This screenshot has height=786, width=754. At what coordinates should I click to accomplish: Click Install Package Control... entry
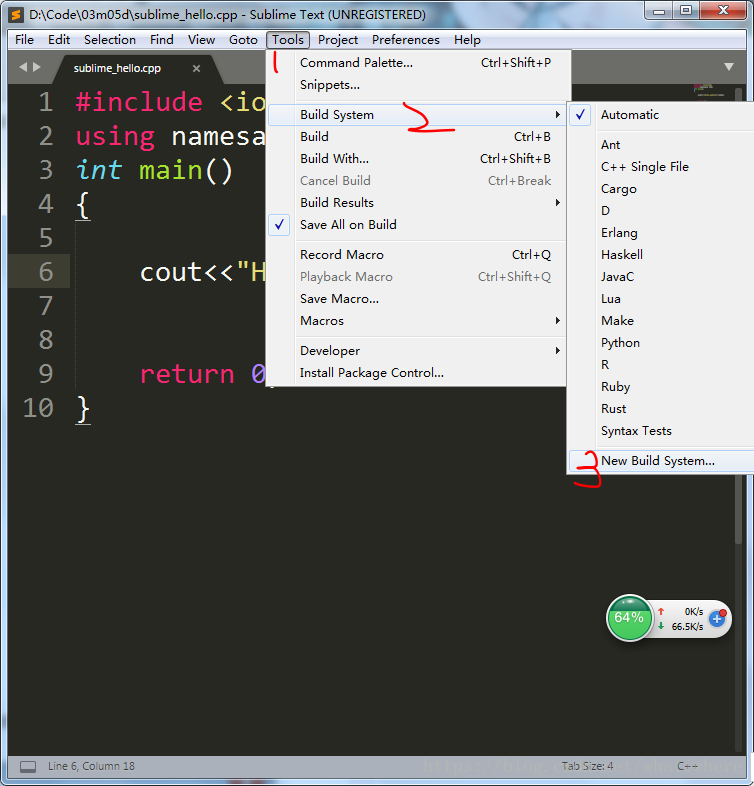point(417,373)
